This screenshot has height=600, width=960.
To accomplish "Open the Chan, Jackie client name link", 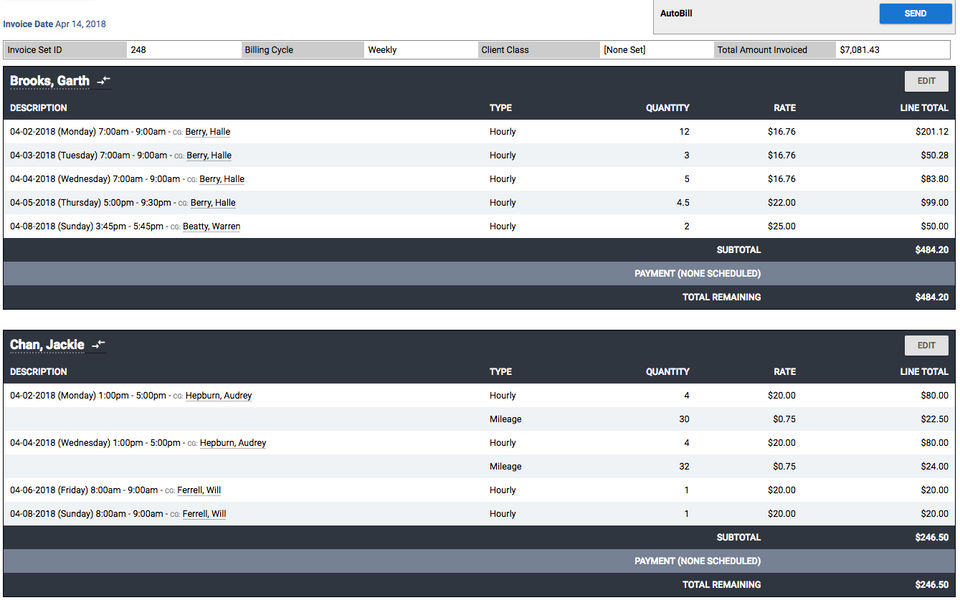I will tap(47, 345).
